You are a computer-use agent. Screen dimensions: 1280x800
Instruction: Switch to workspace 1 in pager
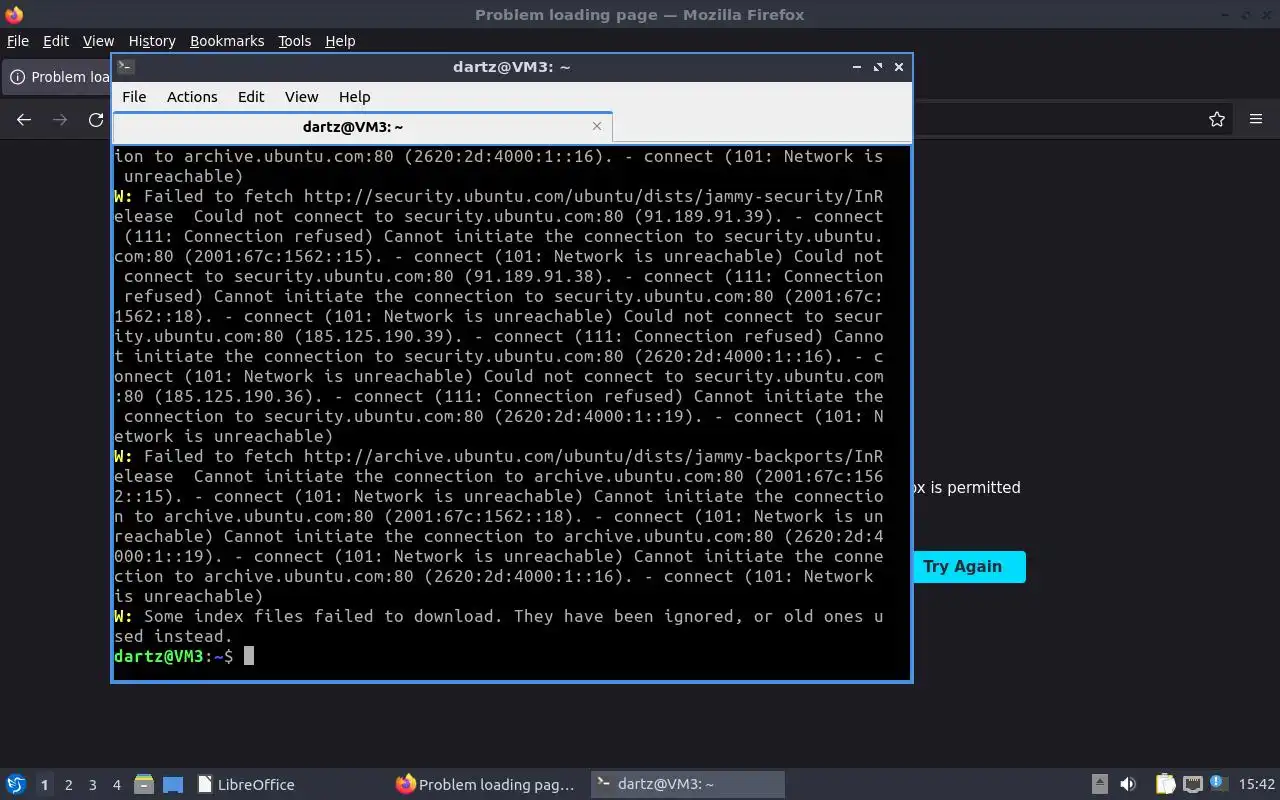pyautogui.click(x=44, y=785)
